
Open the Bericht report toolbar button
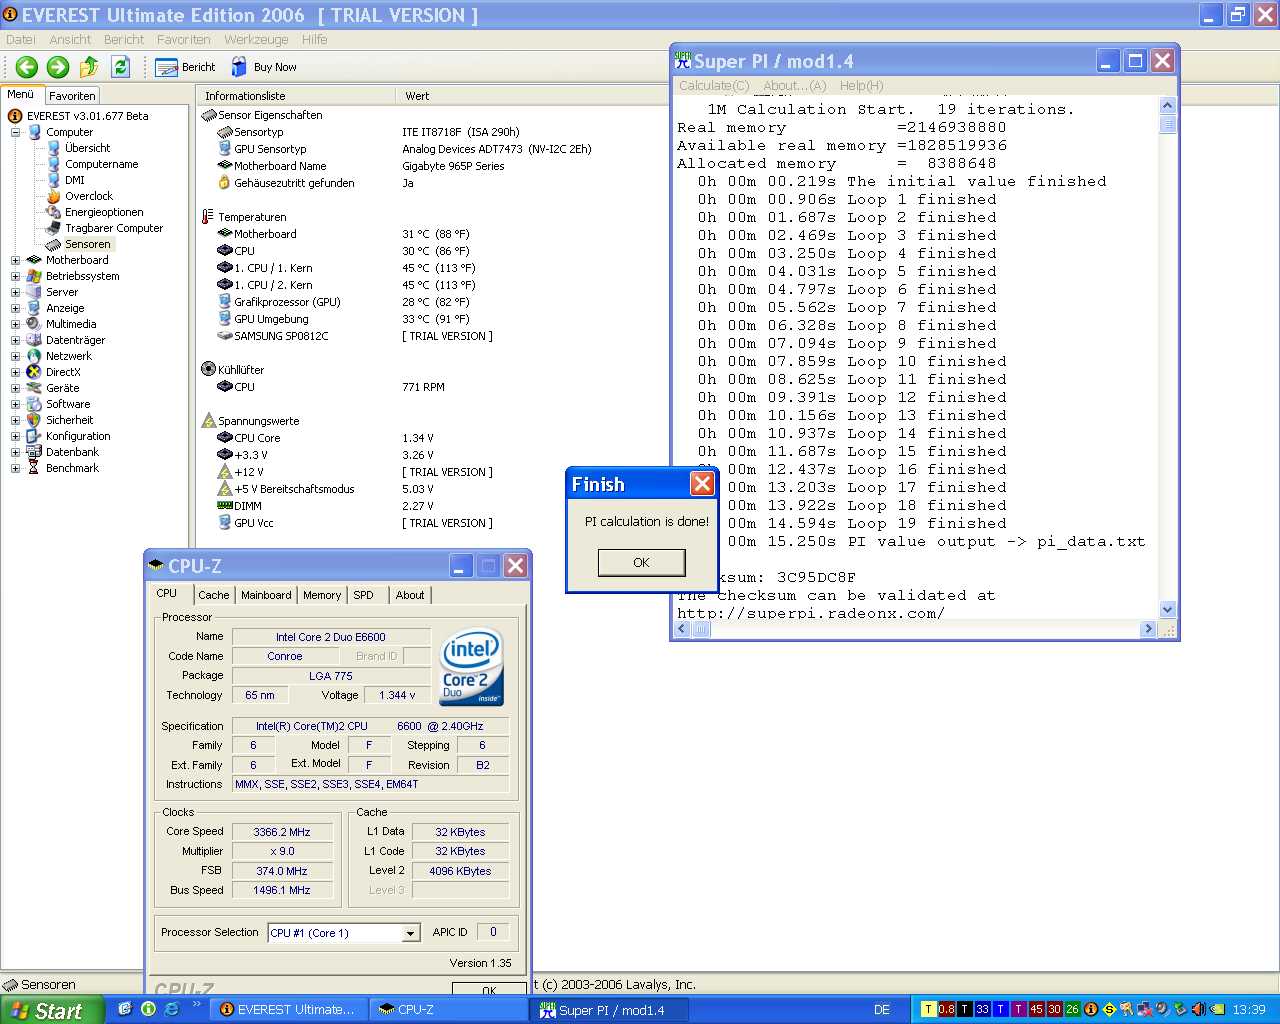tap(185, 67)
